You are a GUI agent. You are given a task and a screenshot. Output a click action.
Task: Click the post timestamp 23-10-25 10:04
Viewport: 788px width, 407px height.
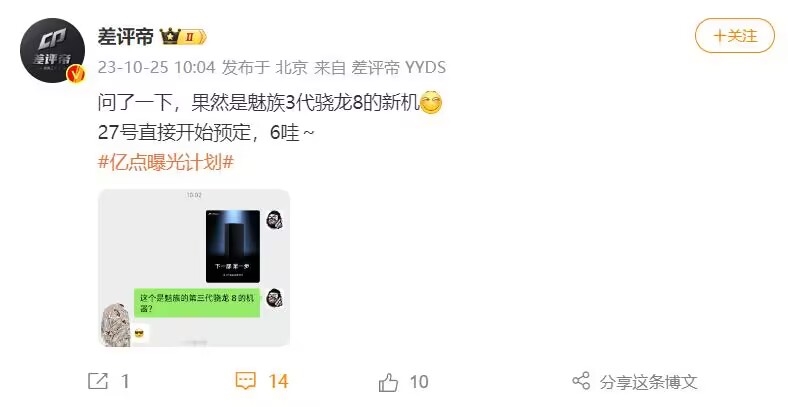click(x=156, y=67)
